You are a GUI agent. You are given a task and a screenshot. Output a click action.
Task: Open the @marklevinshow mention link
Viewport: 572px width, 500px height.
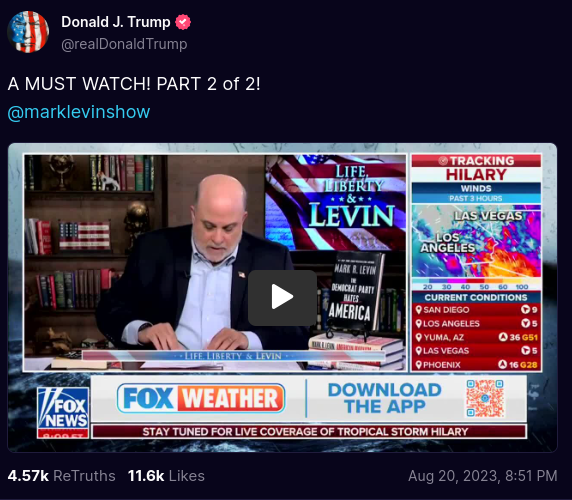[x=79, y=112]
